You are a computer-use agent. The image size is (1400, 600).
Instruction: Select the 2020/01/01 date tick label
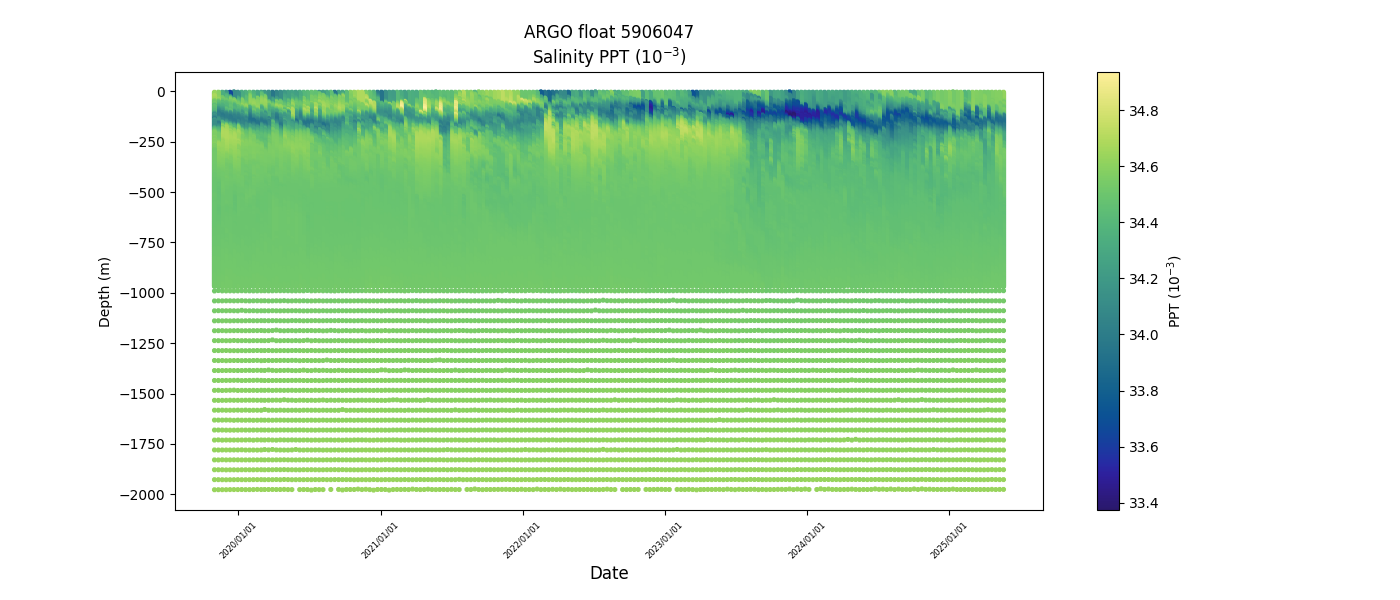(238, 541)
